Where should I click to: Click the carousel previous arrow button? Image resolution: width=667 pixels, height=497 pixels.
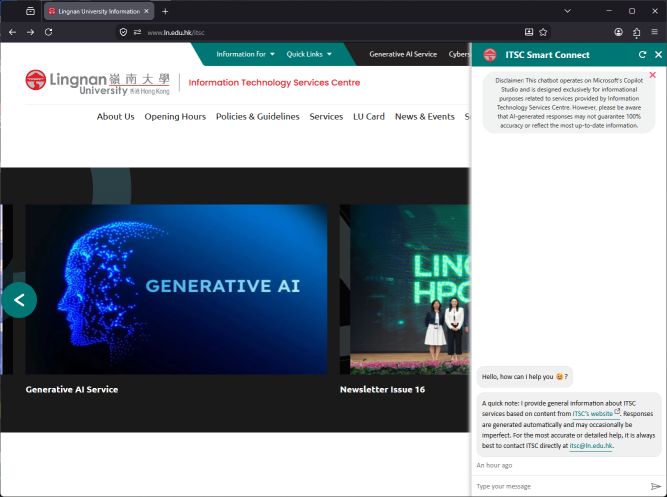coord(19,300)
